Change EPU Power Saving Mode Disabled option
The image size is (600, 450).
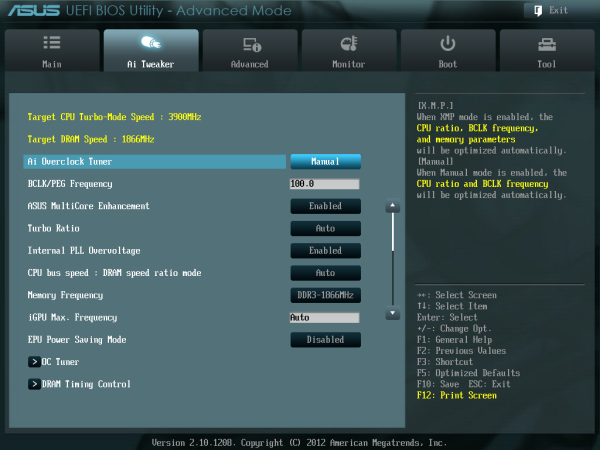(325, 340)
